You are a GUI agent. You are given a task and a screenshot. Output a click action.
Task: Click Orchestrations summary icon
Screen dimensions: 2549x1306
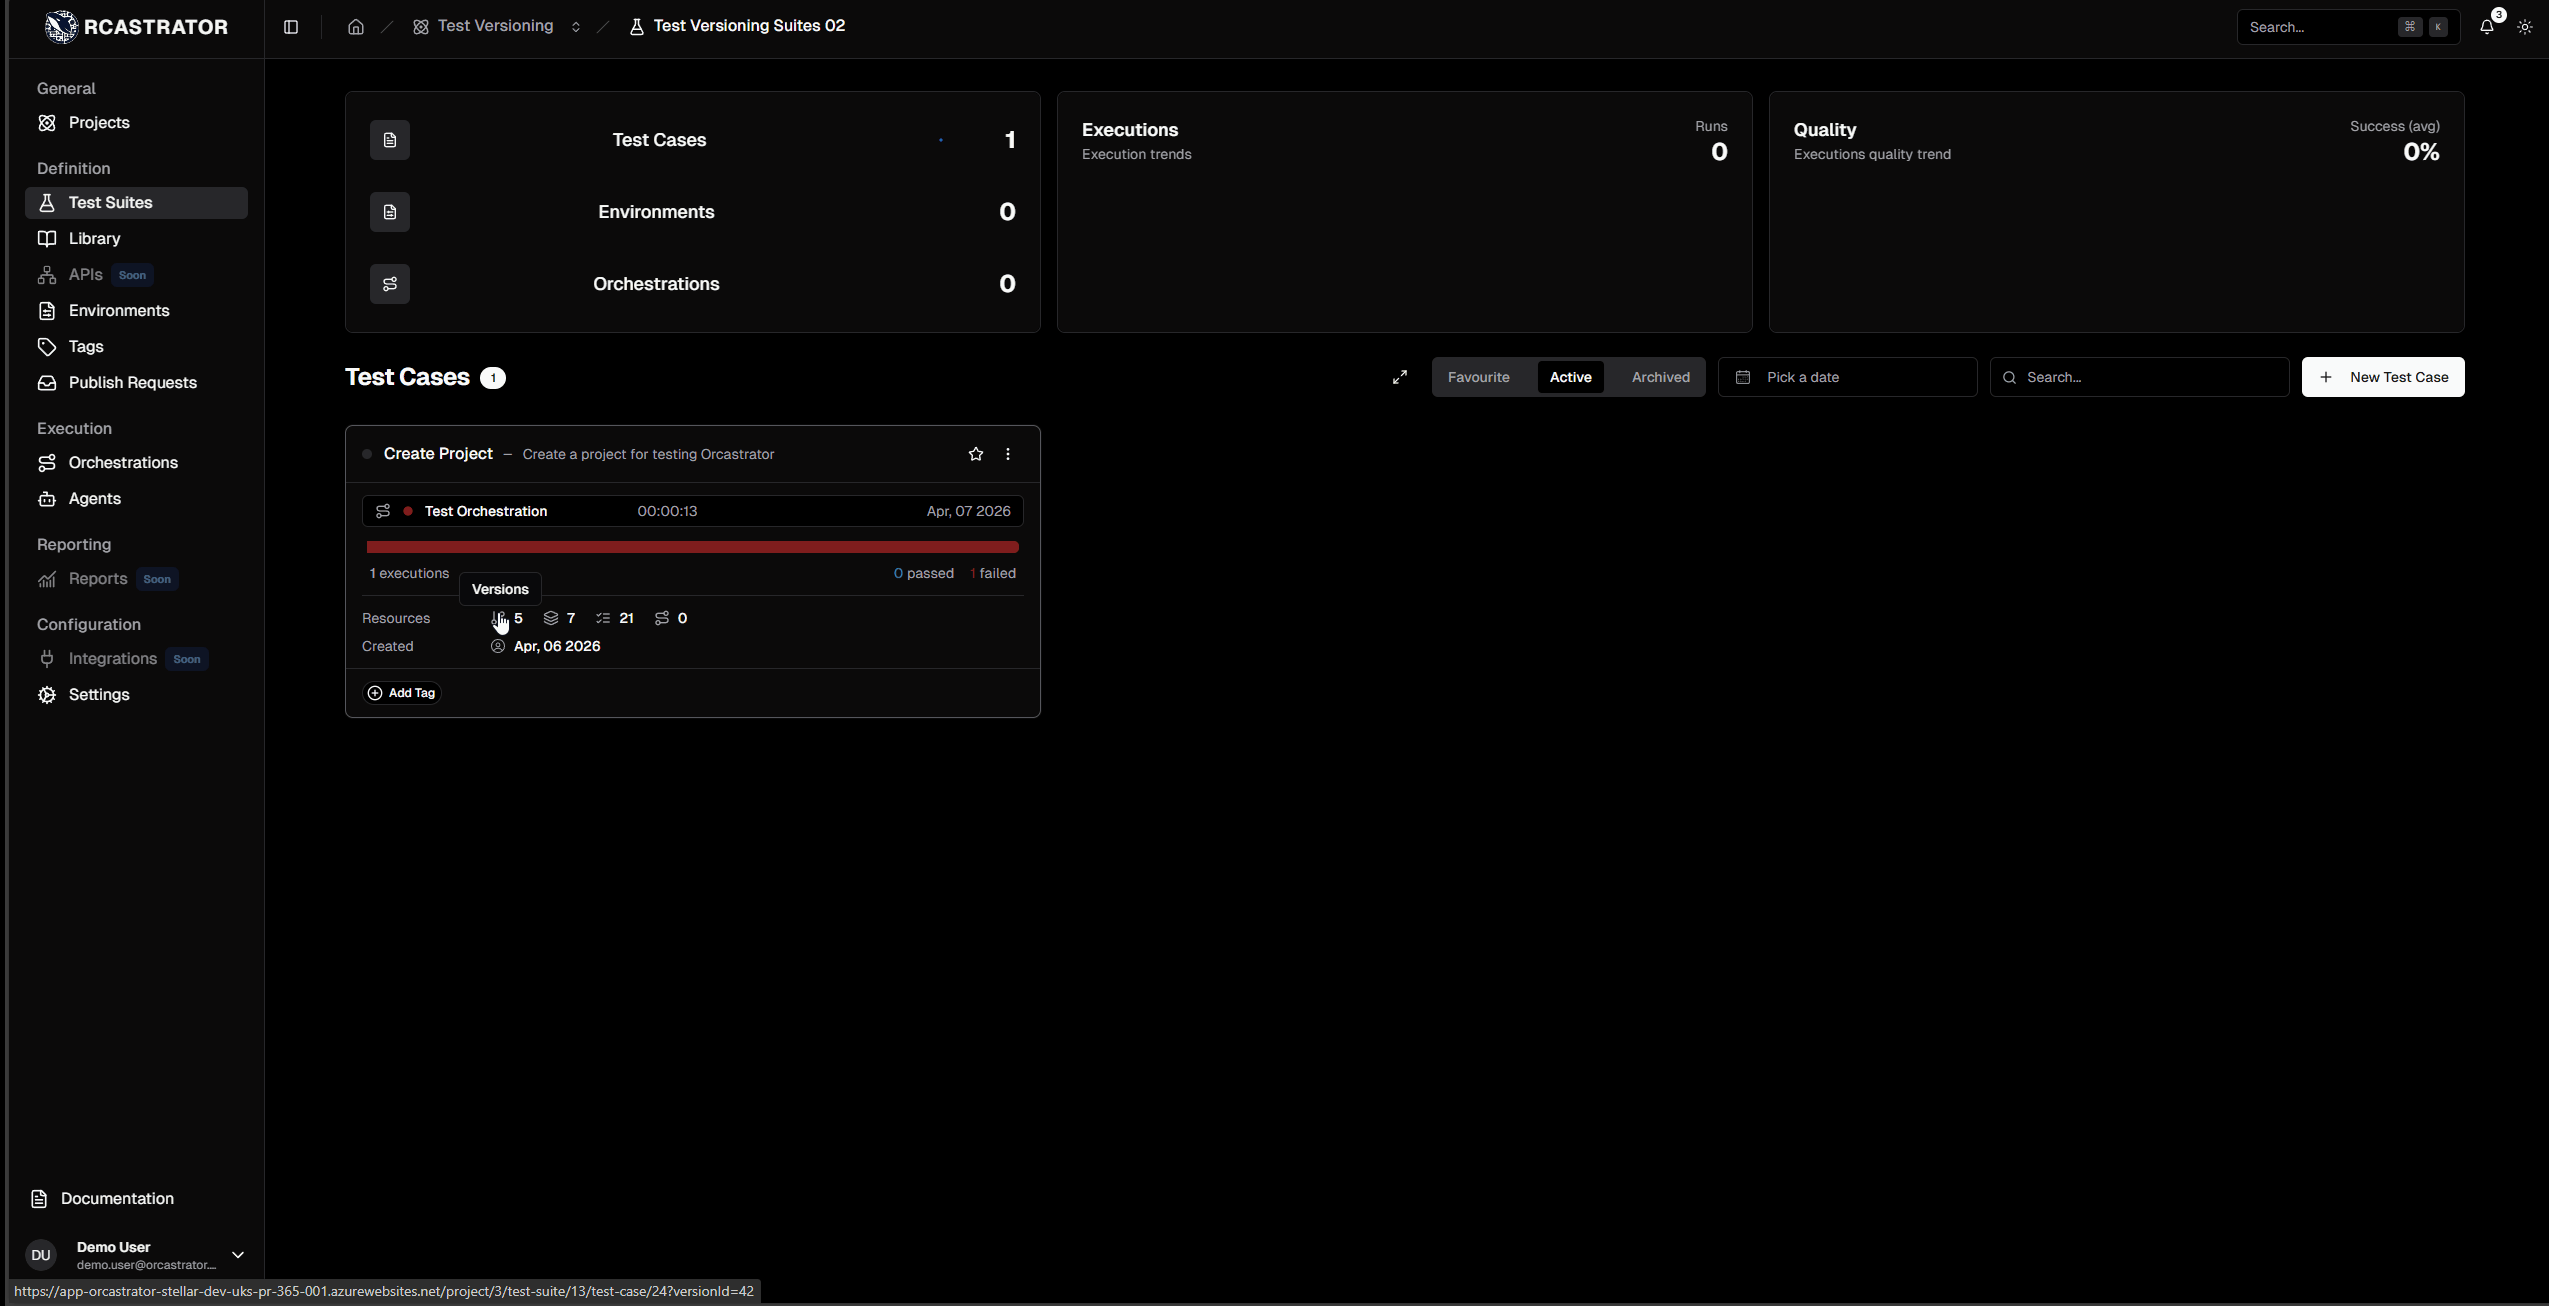coord(390,284)
